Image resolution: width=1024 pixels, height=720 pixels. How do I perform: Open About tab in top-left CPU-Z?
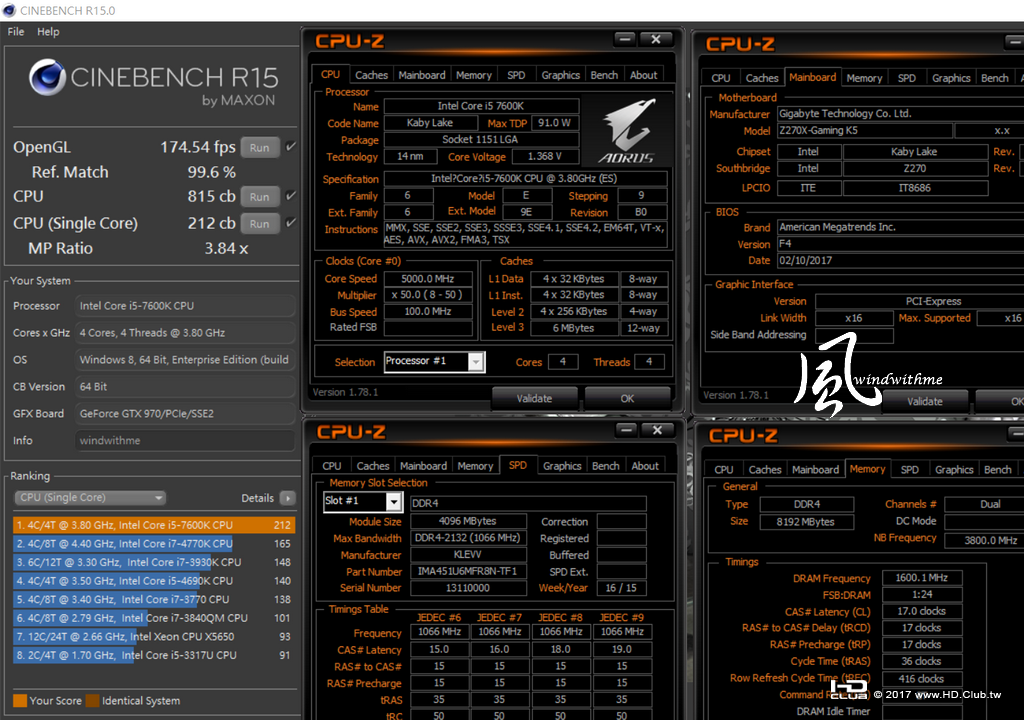[x=643, y=75]
